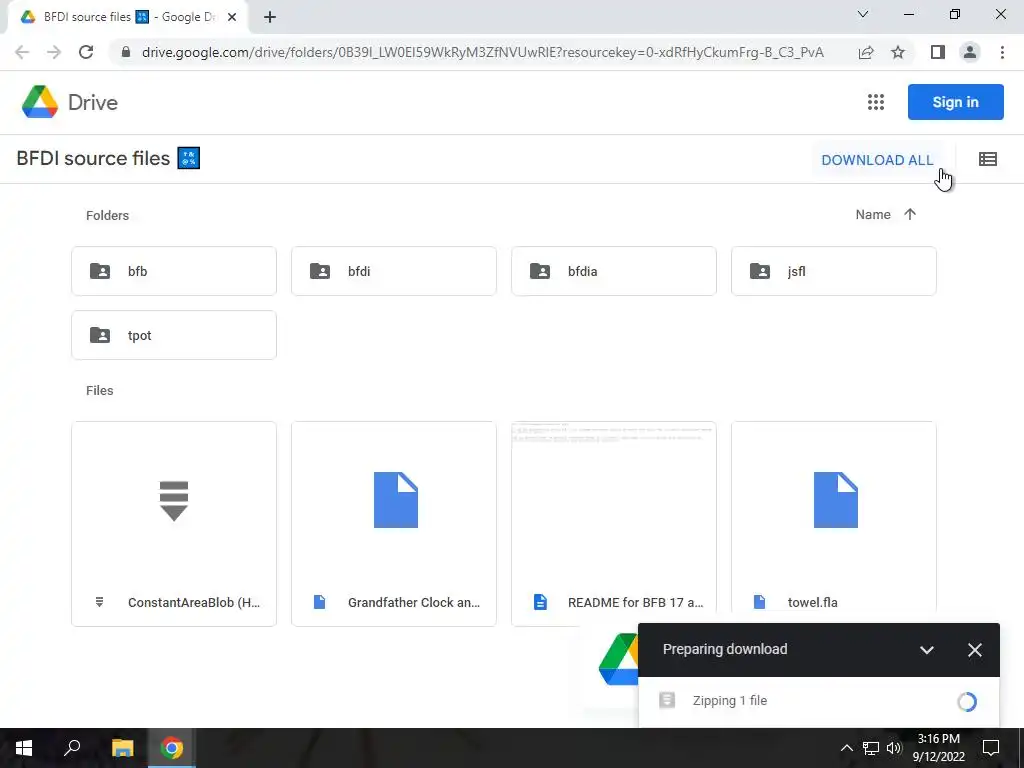Image resolution: width=1024 pixels, height=768 pixels.
Task: Open the taskbar clock and date
Action: pyautogui.click(x=938, y=748)
